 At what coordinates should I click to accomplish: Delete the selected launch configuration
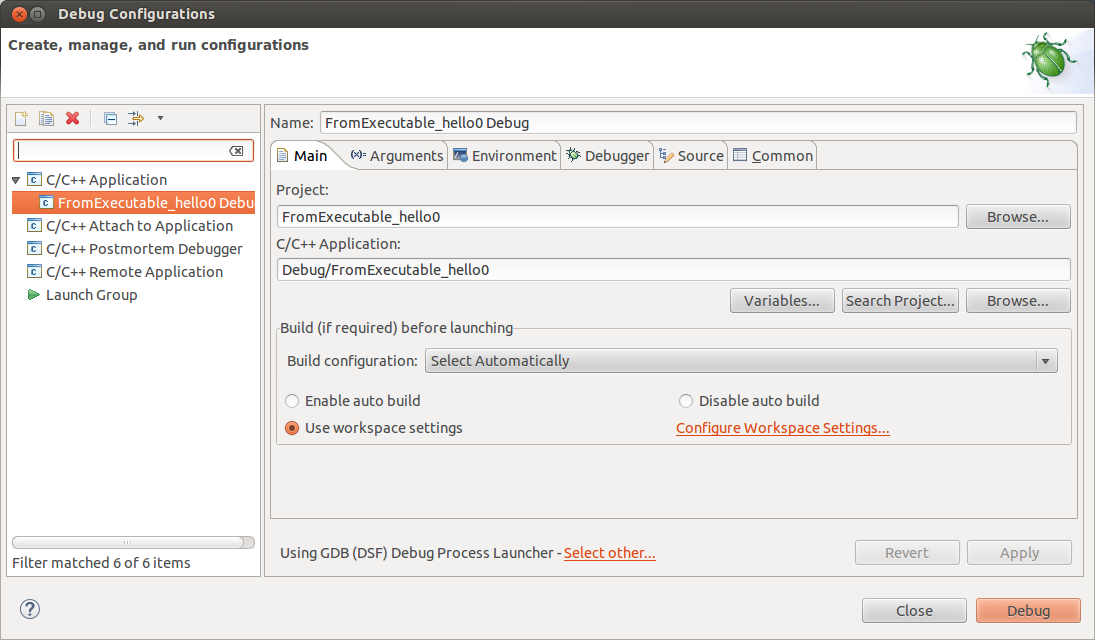point(72,118)
